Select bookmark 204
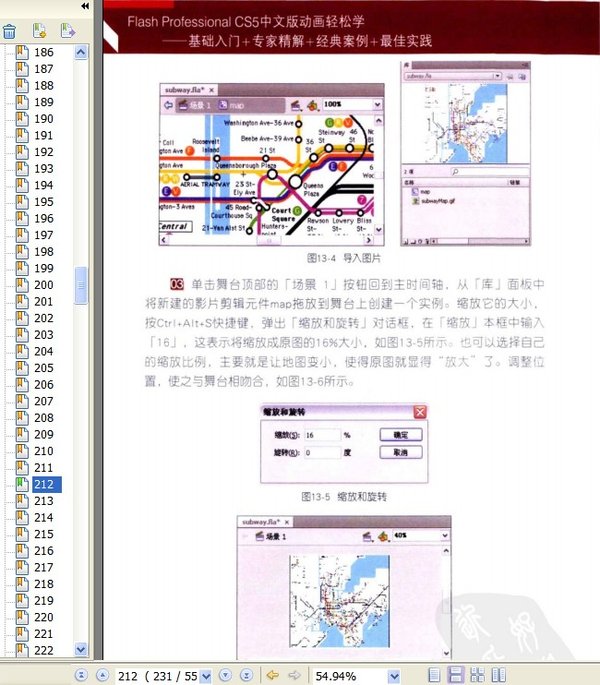600x685 pixels. 44,351
